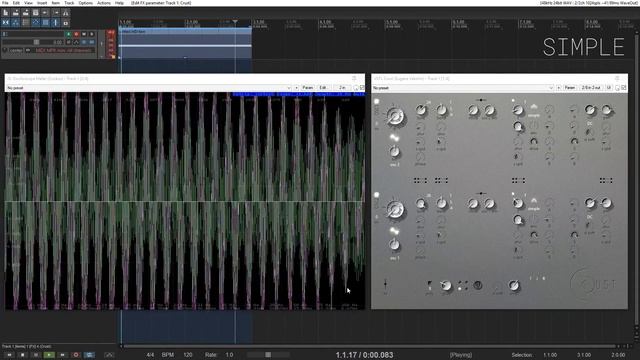Click Param button in Crust window
The width and height of the screenshot is (640, 360).
pyautogui.click(x=569, y=88)
